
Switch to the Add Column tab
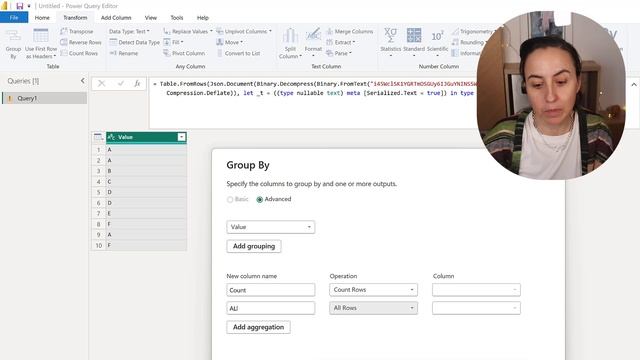pyautogui.click(x=116, y=18)
